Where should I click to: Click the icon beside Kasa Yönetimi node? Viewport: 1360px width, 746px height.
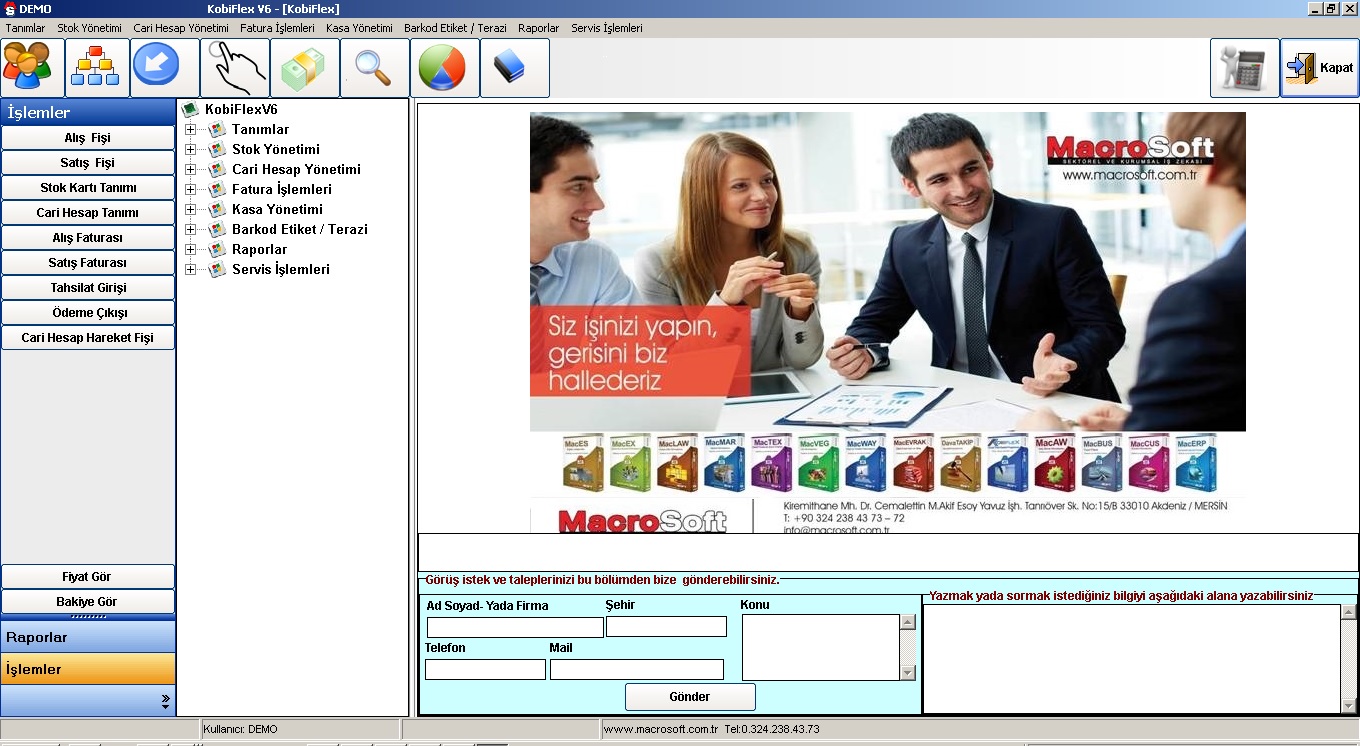coord(217,210)
